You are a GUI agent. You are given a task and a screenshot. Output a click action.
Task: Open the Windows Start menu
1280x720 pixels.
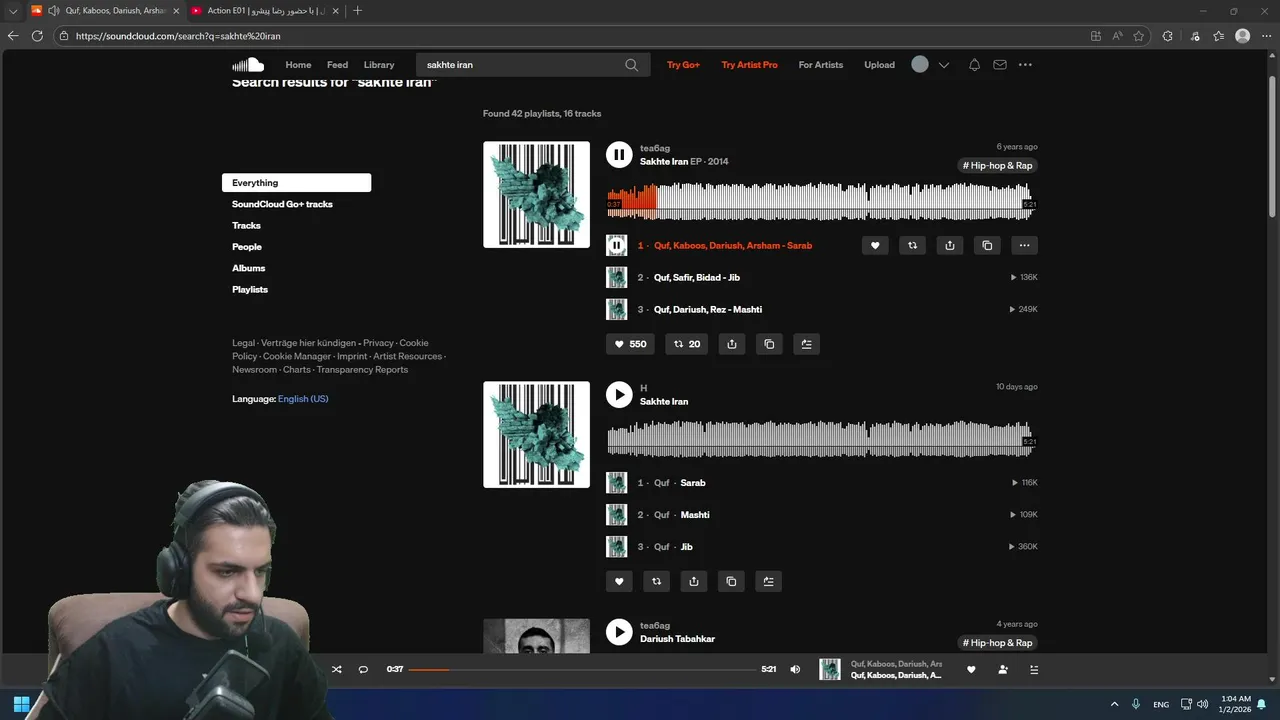pyautogui.click(x=21, y=704)
